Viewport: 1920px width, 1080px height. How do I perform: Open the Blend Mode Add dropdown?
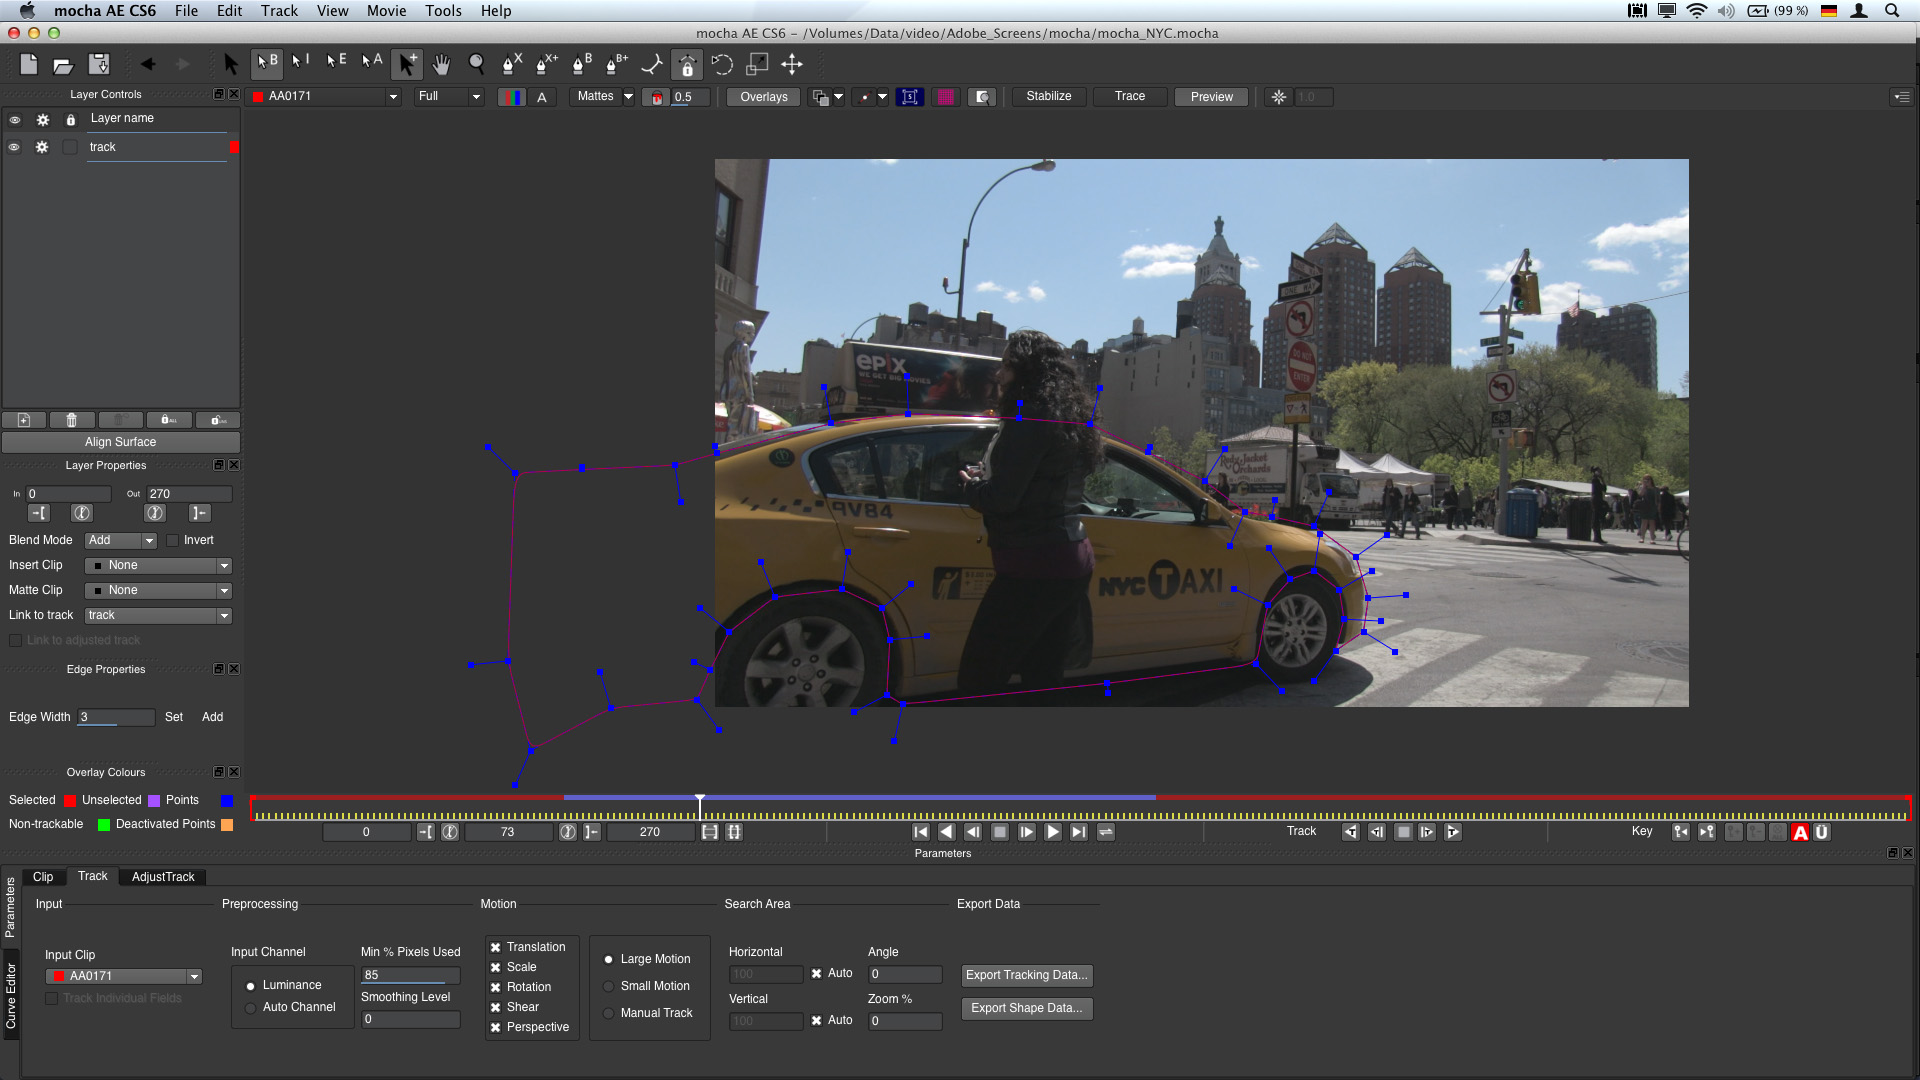click(121, 540)
